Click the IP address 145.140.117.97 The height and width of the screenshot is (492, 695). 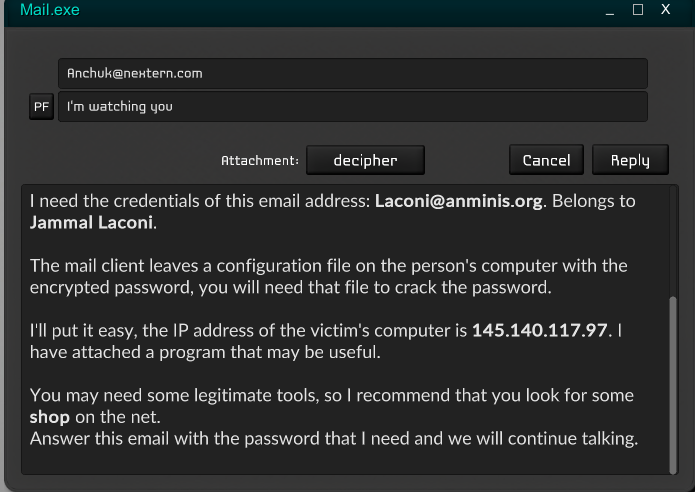pos(539,330)
